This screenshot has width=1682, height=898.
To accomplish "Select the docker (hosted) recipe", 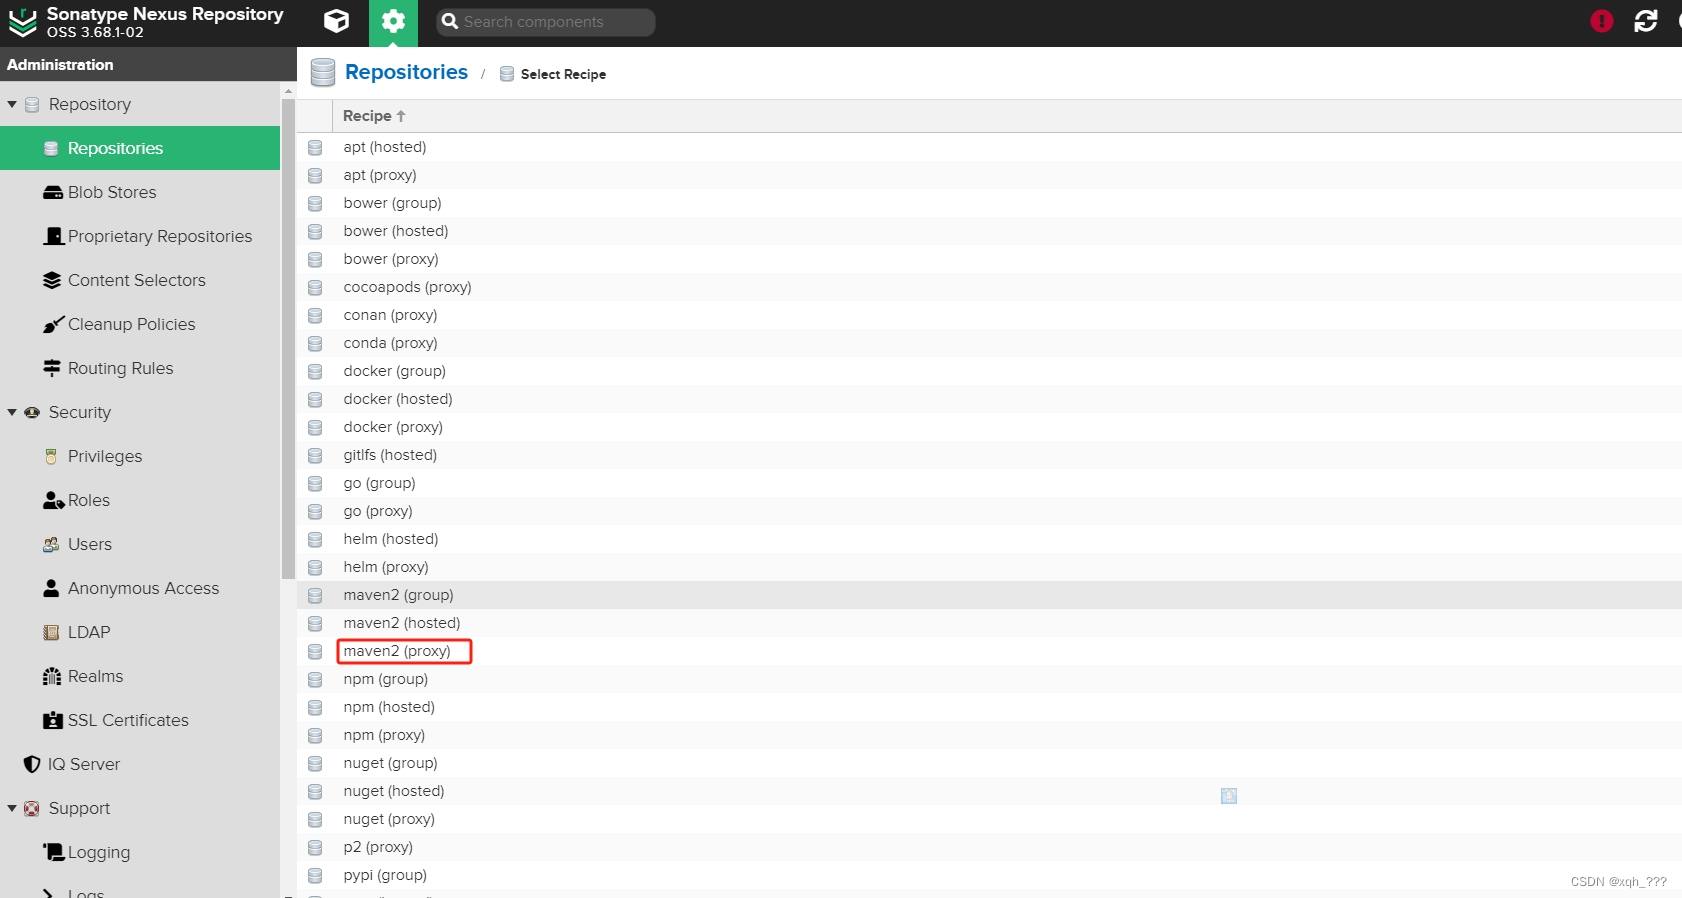I will (x=398, y=399).
